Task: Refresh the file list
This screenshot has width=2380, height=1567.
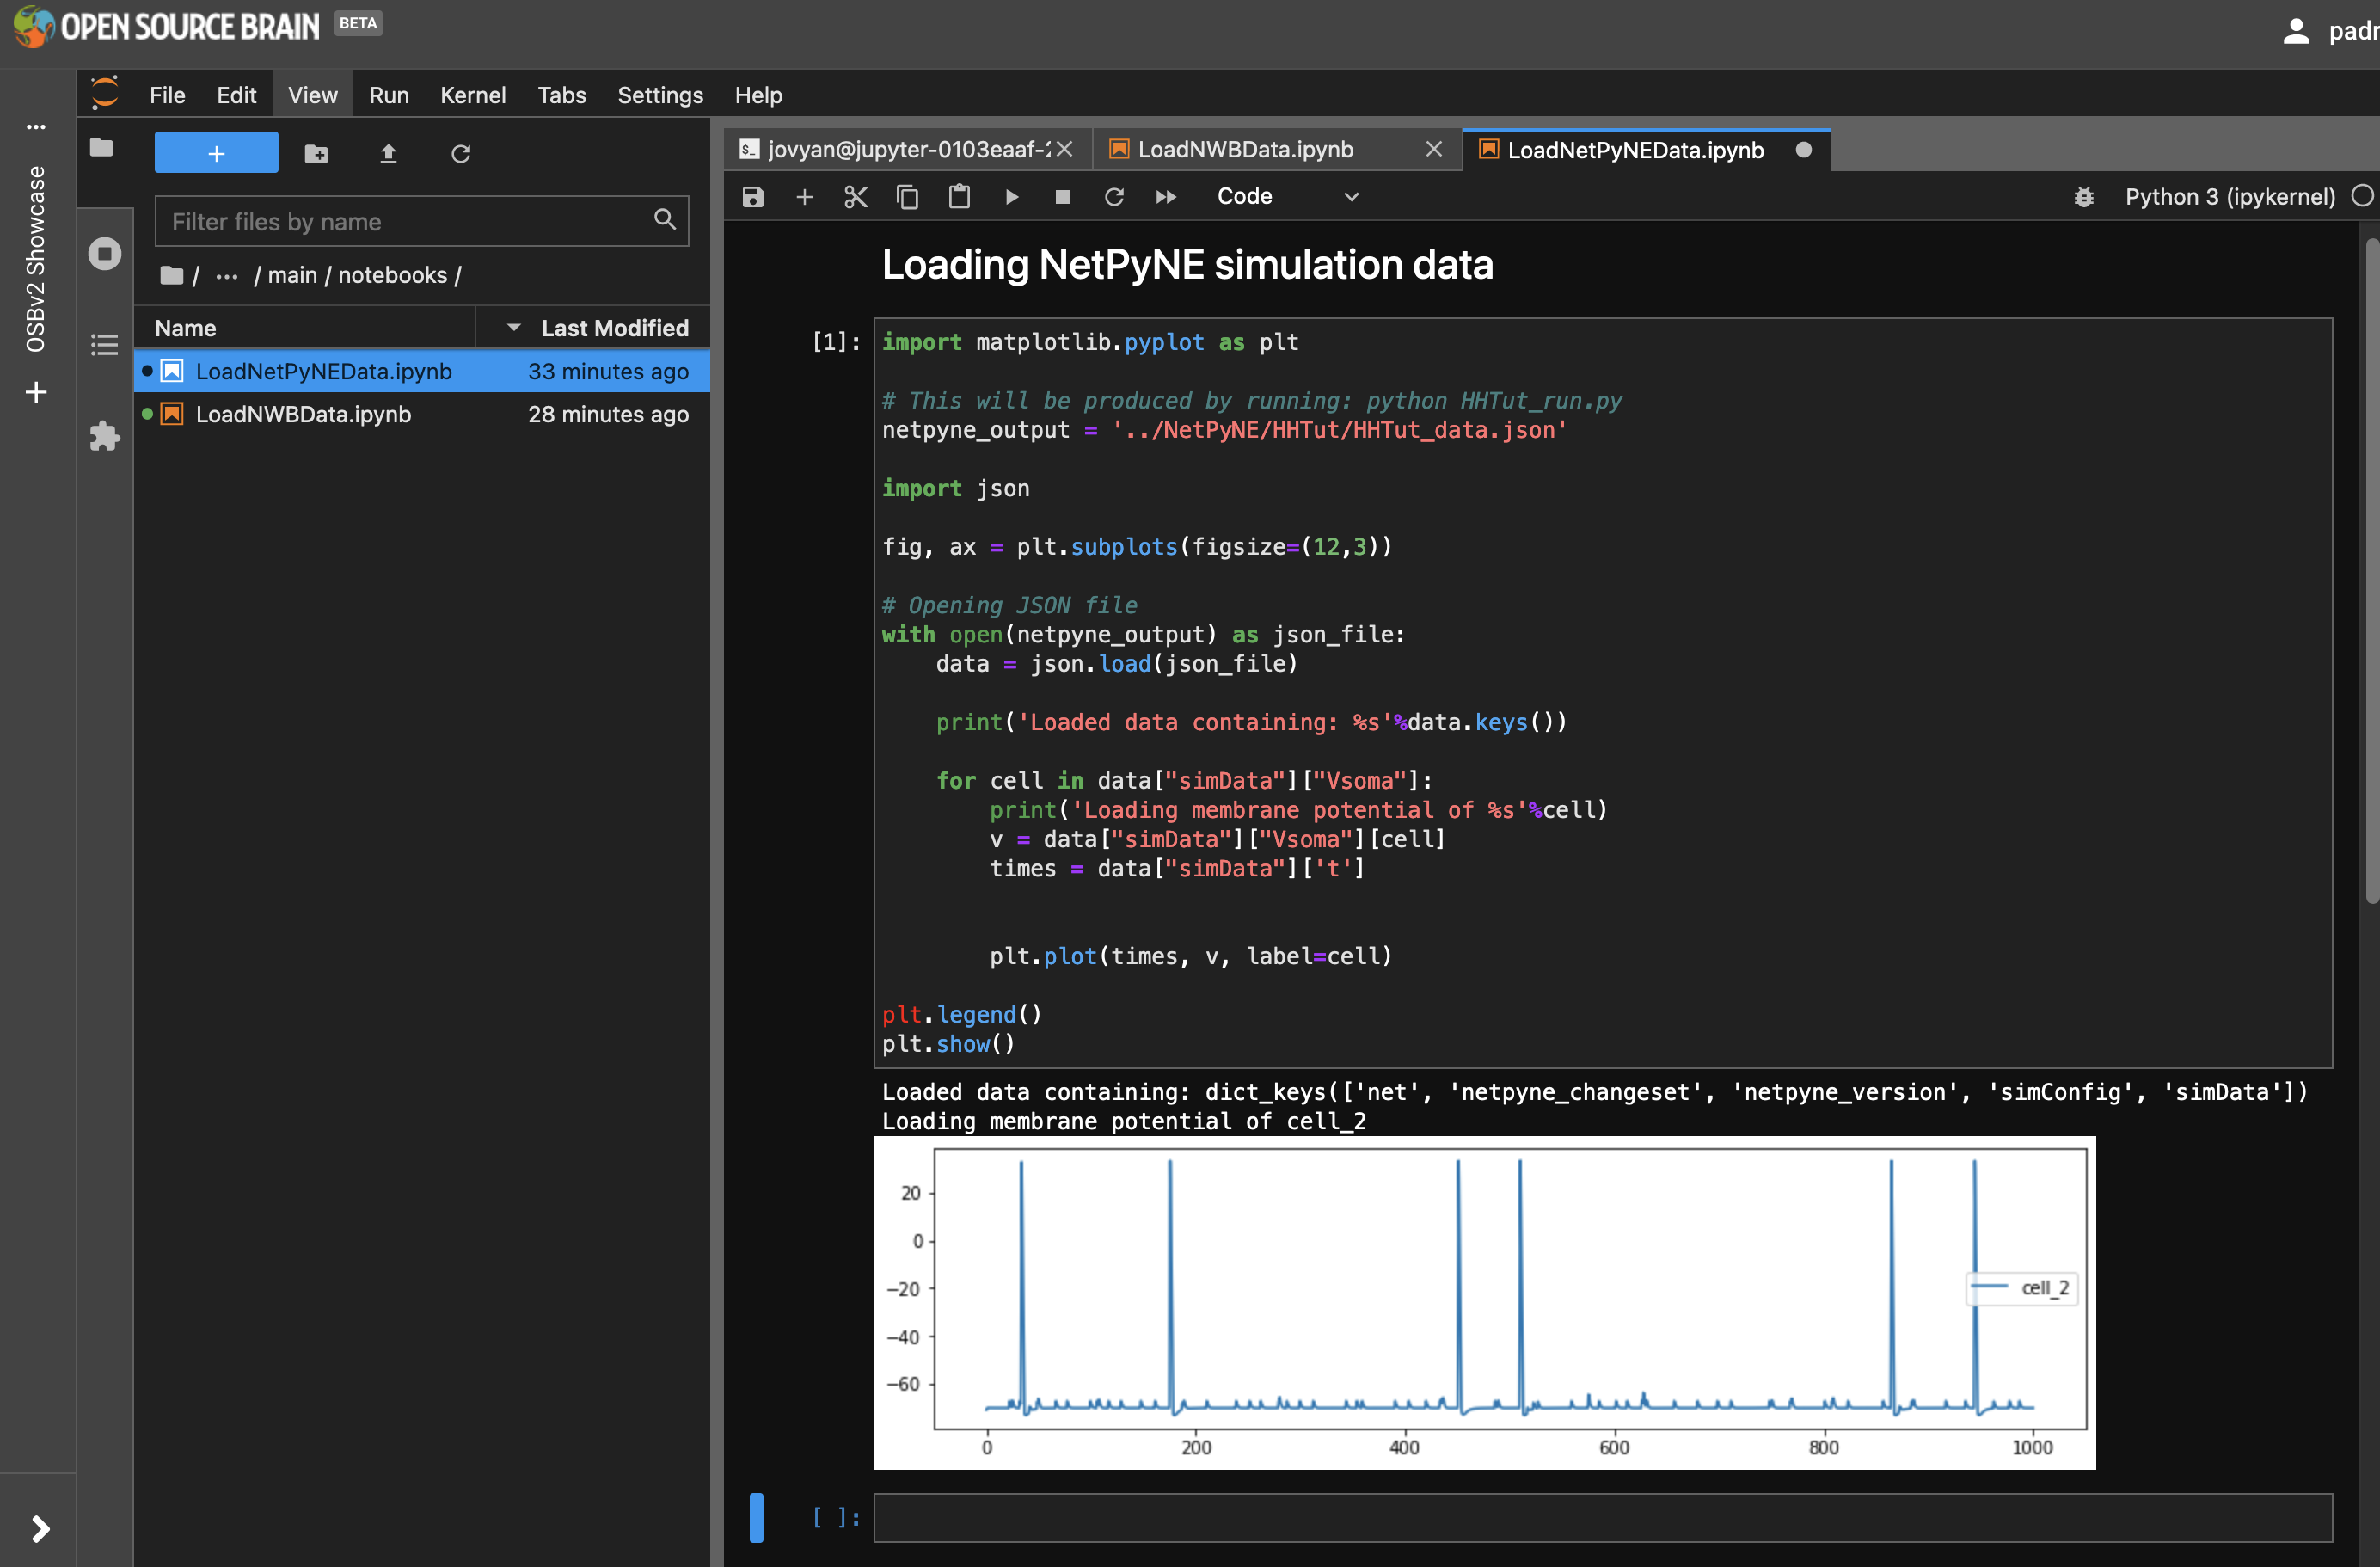Action: pos(460,154)
